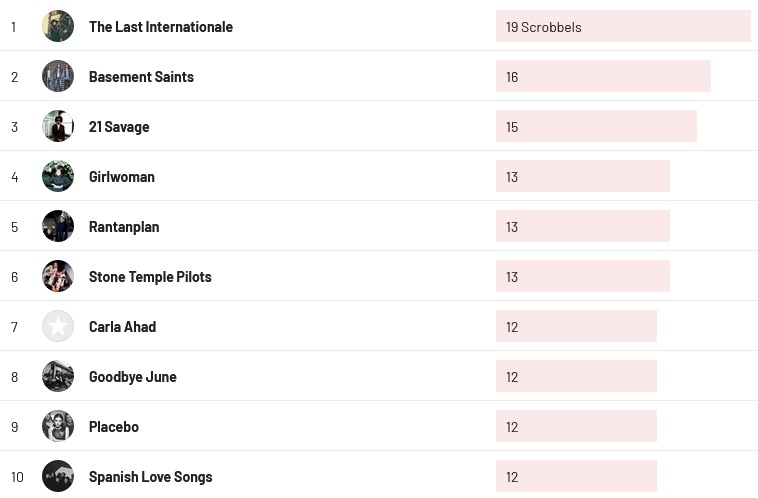The height and width of the screenshot is (498, 758).
Task: Go to Basement Saints artist page
Action: (x=141, y=77)
